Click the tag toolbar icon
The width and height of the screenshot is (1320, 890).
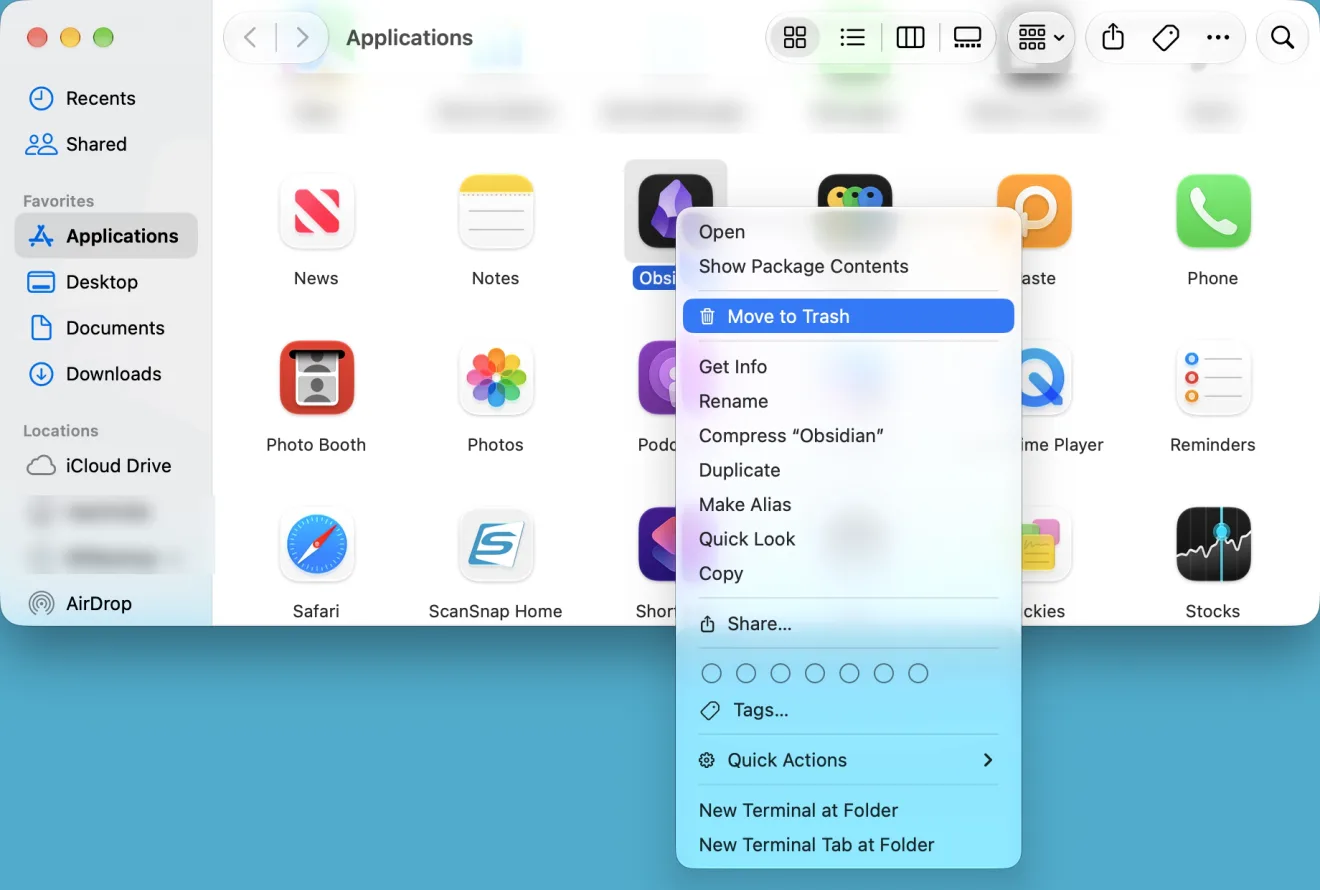(1165, 38)
